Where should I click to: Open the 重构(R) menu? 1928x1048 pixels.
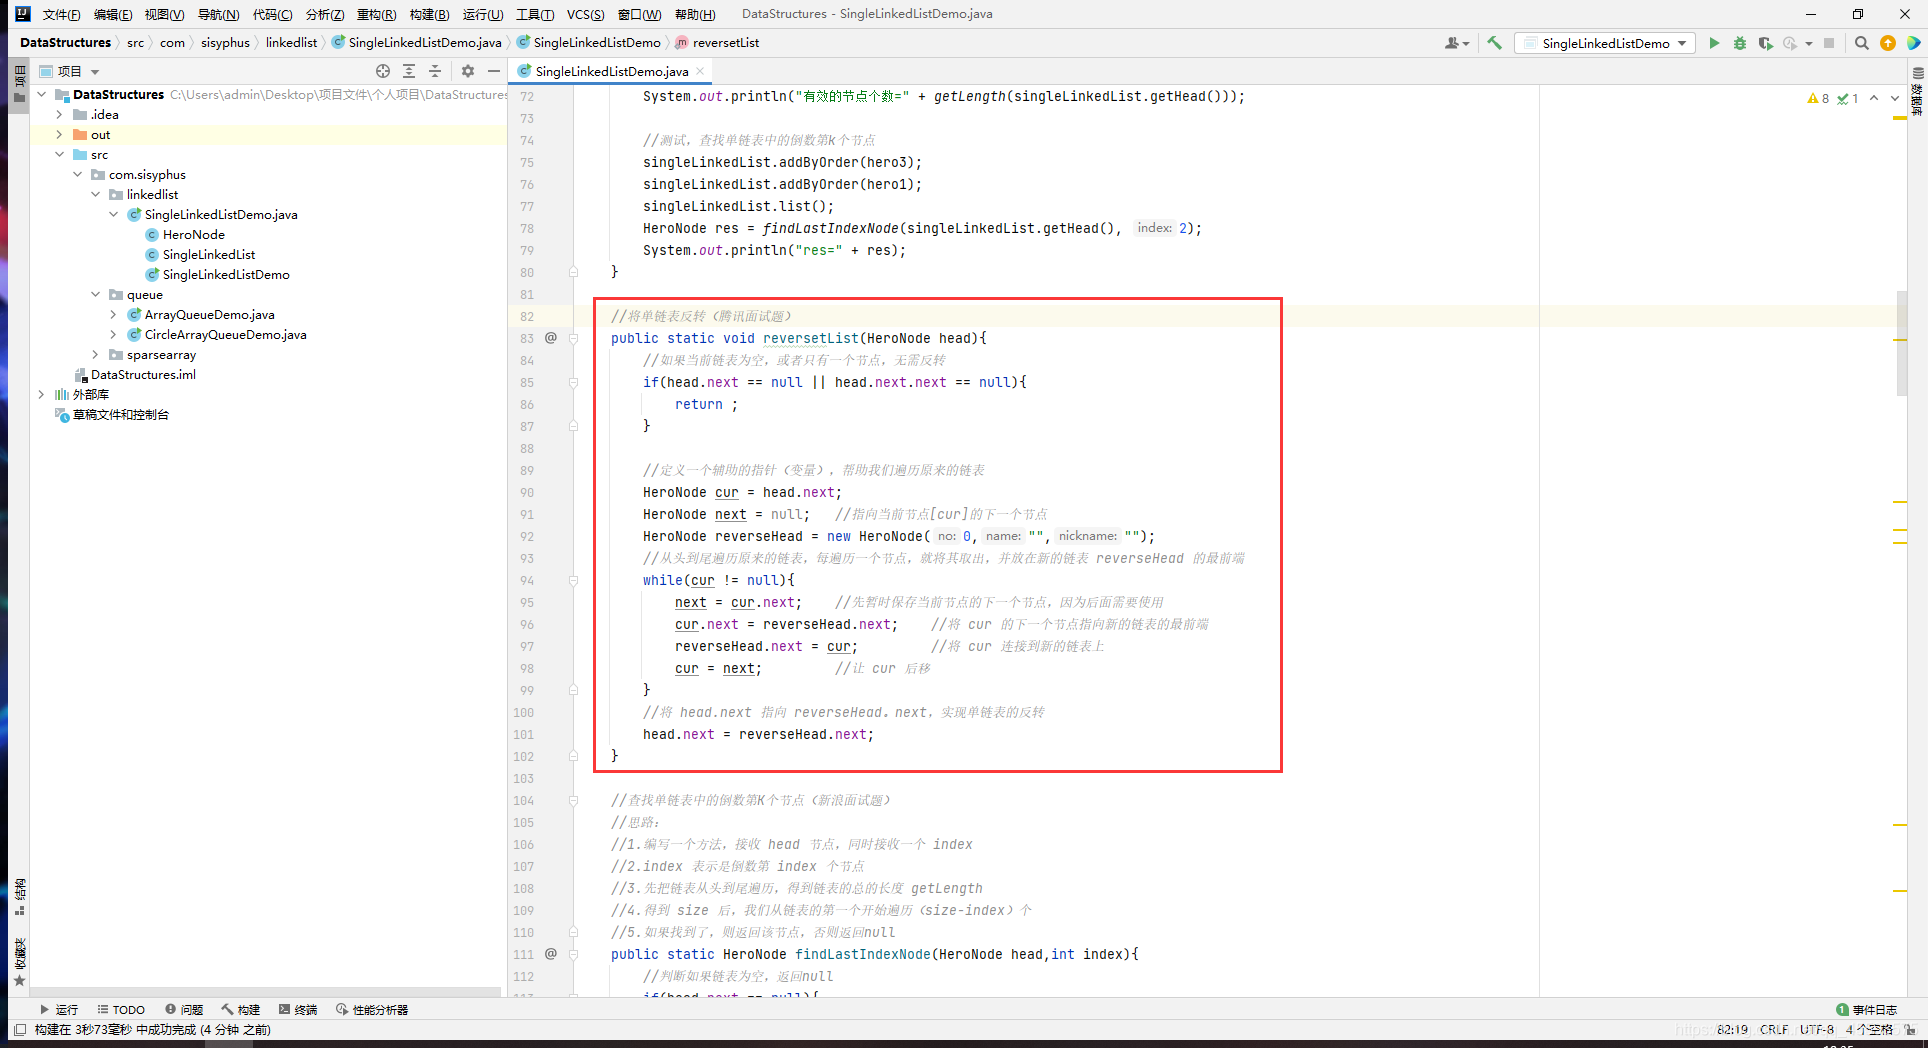[376, 14]
